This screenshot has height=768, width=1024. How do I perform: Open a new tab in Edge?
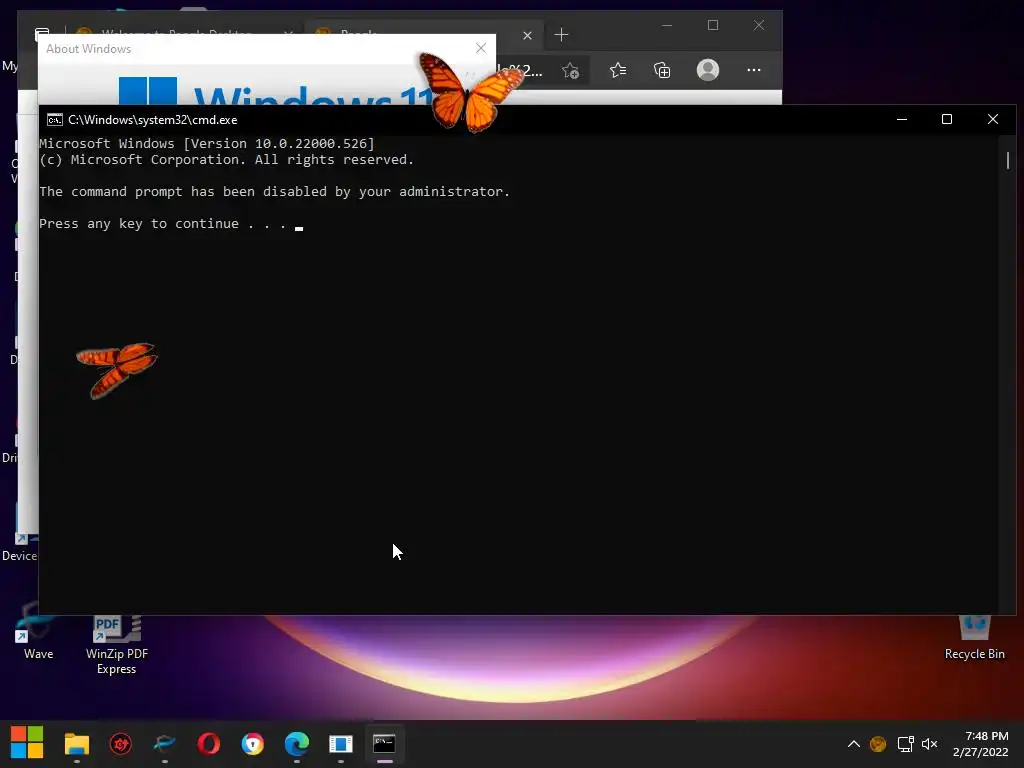click(x=561, y=35)
